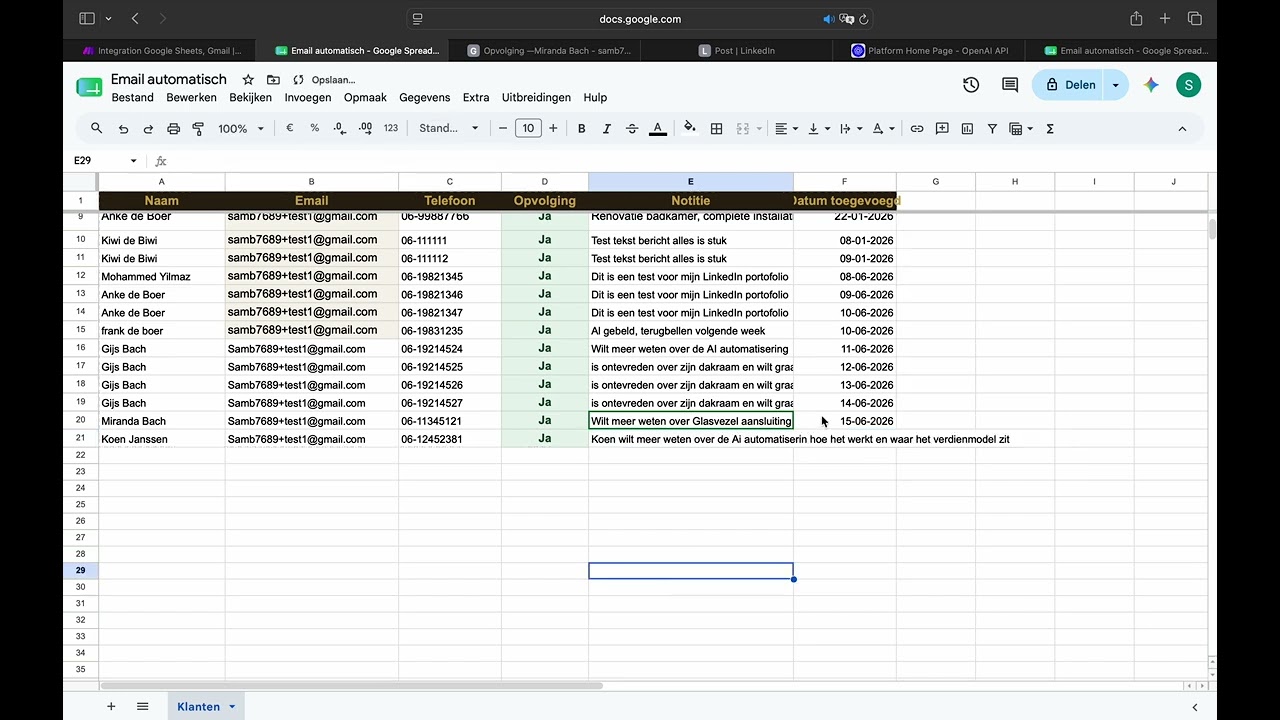Collapse the menus with toolbar chevron

1182,128
